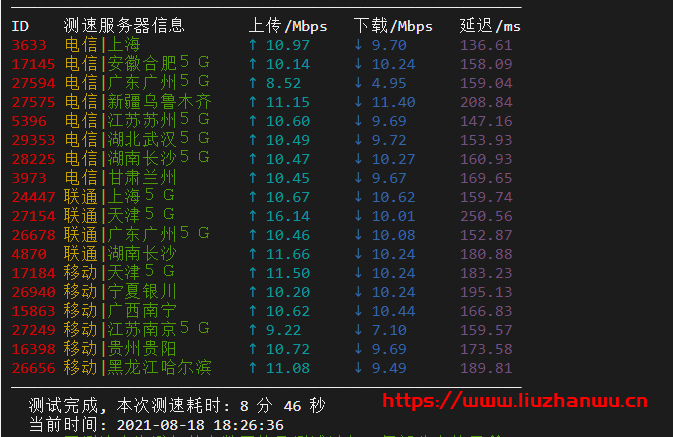Click the 延迟/ms column header
The image size is (673, 437).
[x=490, y=26]
